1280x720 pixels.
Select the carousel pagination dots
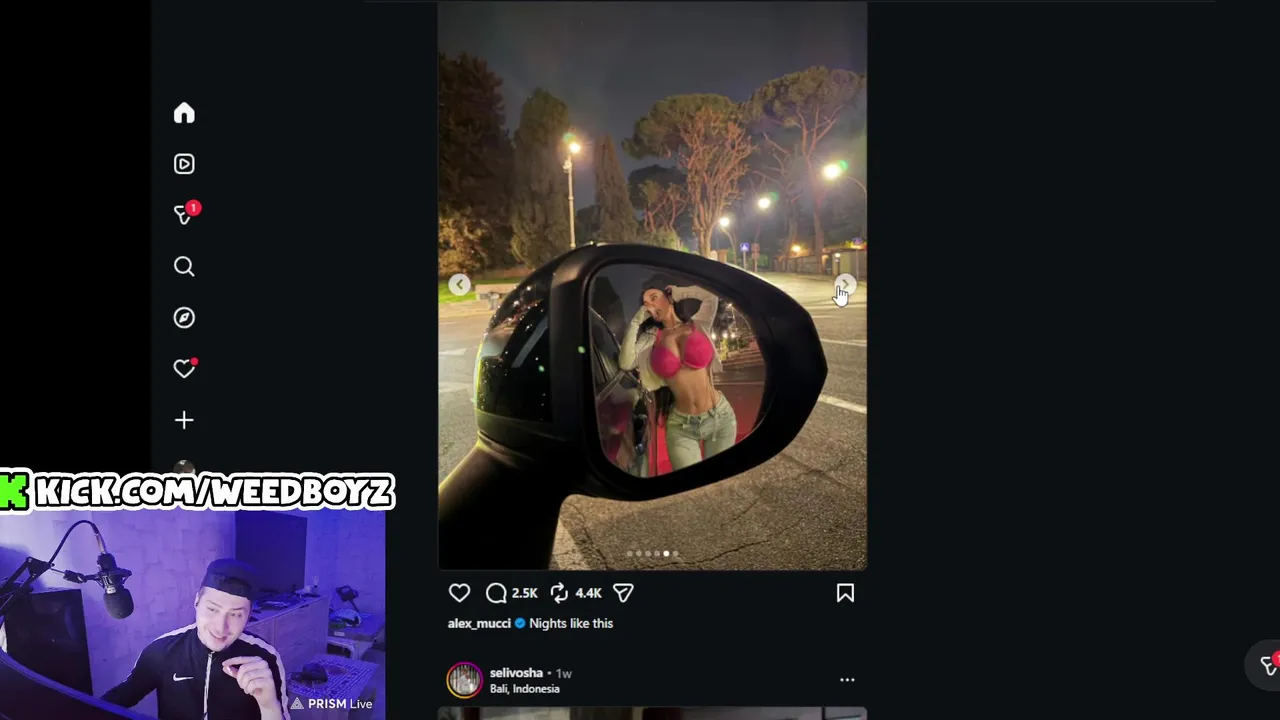653,553
